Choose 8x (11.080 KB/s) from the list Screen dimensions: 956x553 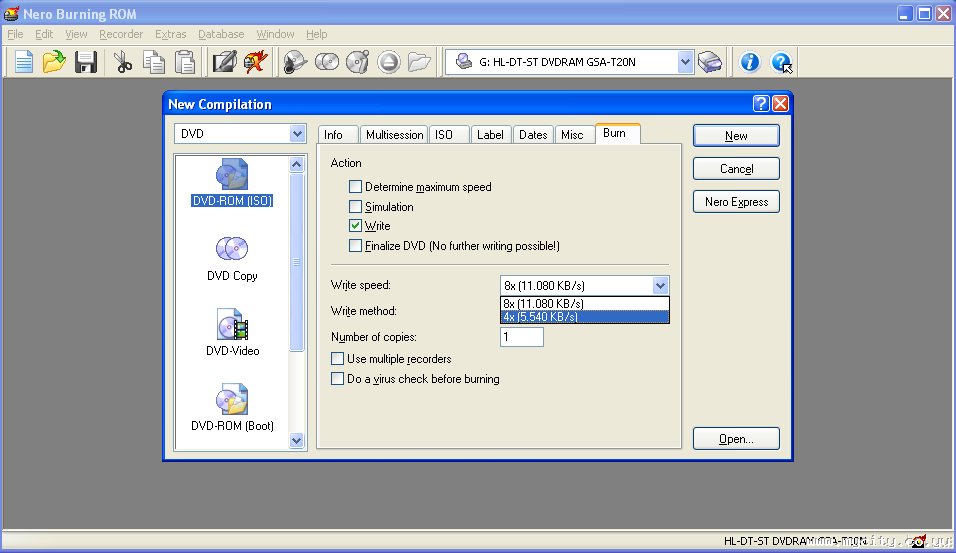tap(585, 303)
